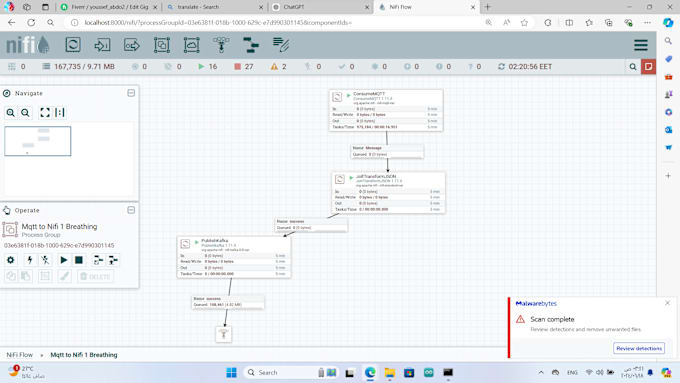The height and width of the screenshot is (383, 680).
Task: Open process group Configuration gear icon
Action: [x=10, y=260]
